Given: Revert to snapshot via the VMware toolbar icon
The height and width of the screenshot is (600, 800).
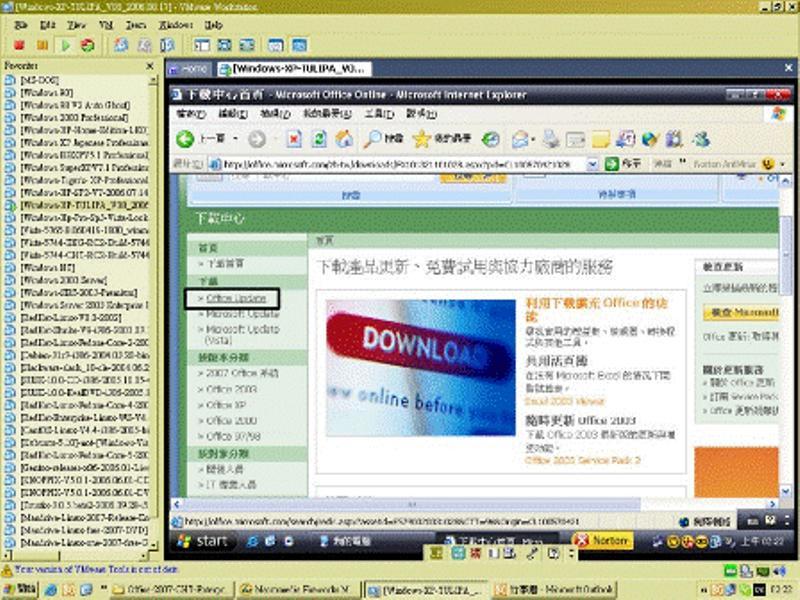Looking at the screenshot, I should coord(144,45).
